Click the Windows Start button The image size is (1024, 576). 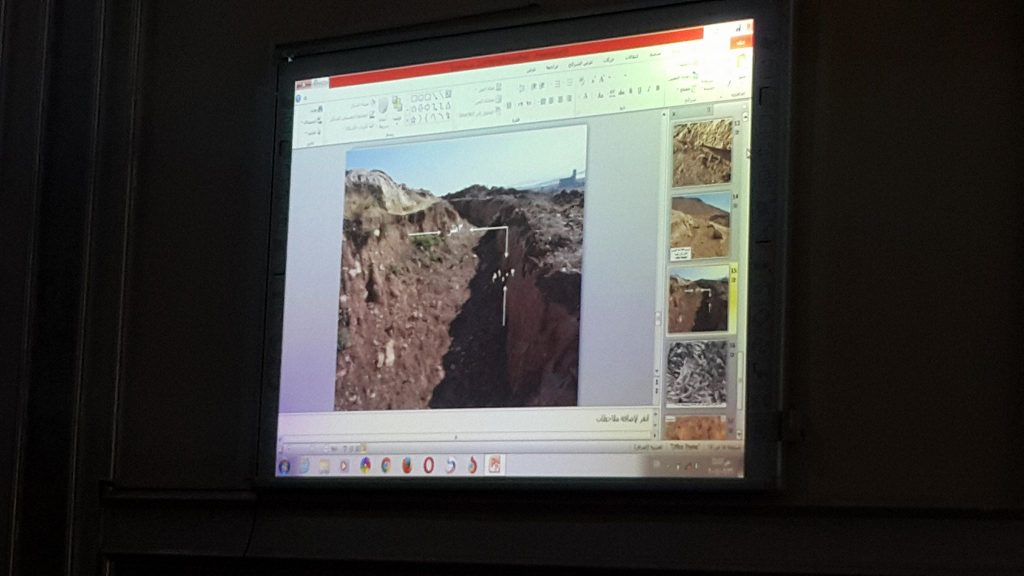(x=285, y=467)
